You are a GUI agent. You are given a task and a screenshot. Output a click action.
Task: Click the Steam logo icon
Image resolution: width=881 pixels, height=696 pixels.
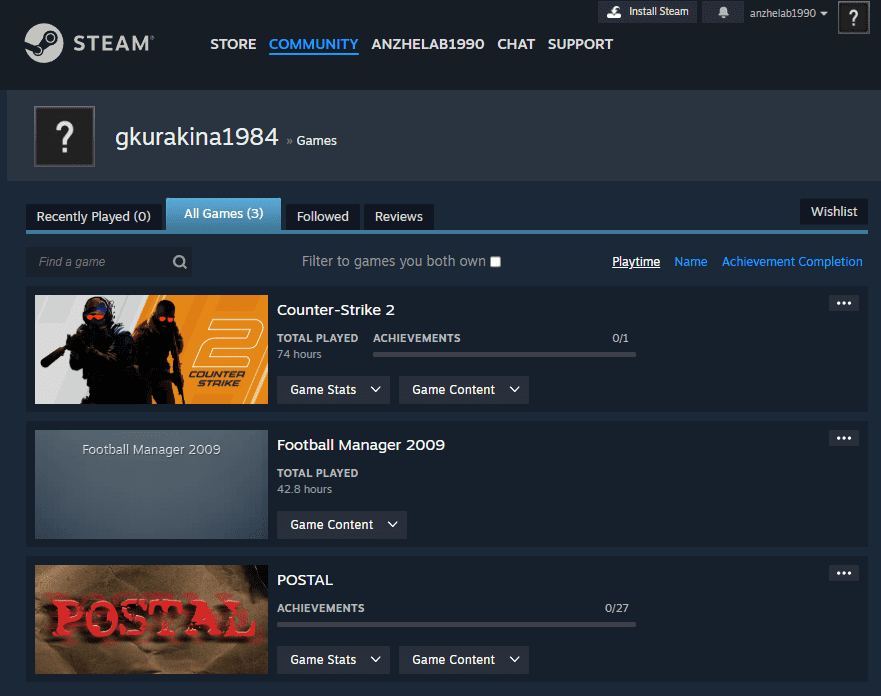[x=44, y=44]
